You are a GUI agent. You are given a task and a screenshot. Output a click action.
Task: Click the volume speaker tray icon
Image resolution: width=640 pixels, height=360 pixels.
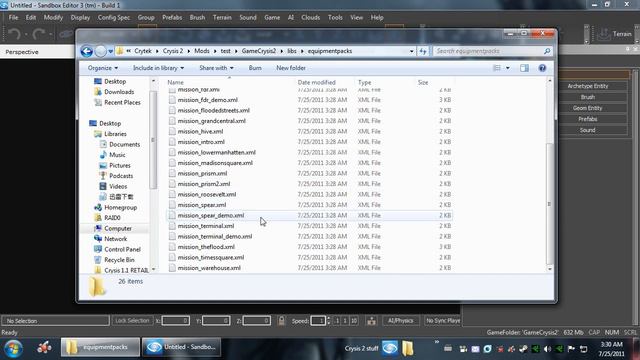click(547, 349)
